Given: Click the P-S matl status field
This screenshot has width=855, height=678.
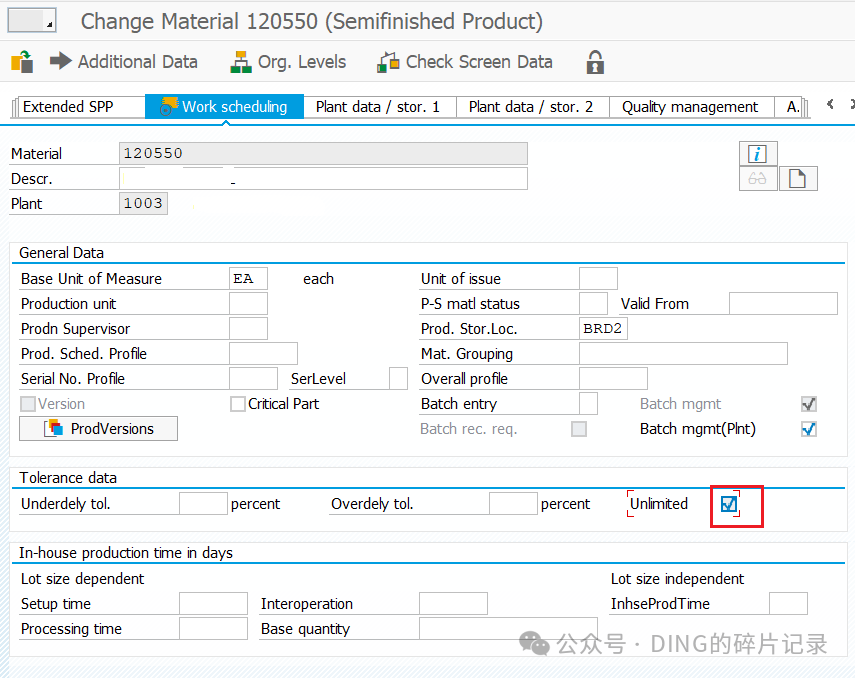Looking at the screenshot, I should click(x=593, y=304).
